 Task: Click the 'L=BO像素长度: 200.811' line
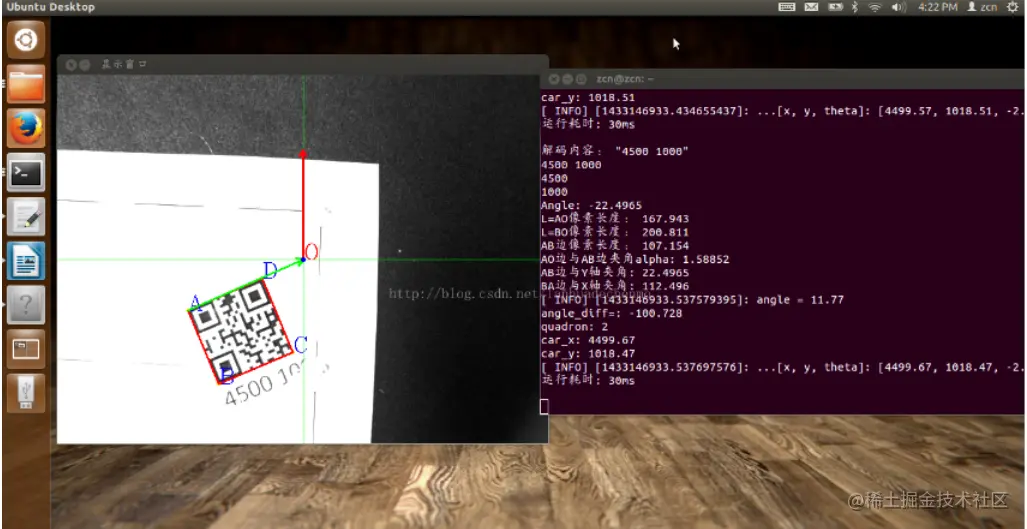point(615,232)
